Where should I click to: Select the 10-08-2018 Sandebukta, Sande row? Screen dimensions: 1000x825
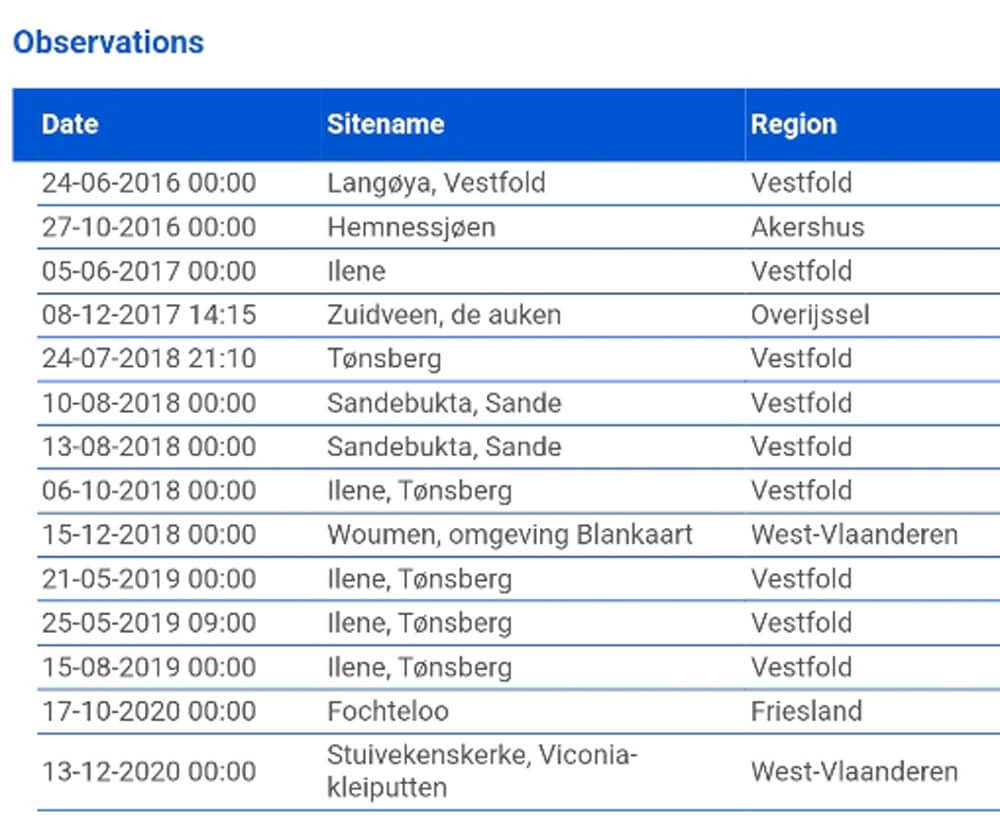518,404
